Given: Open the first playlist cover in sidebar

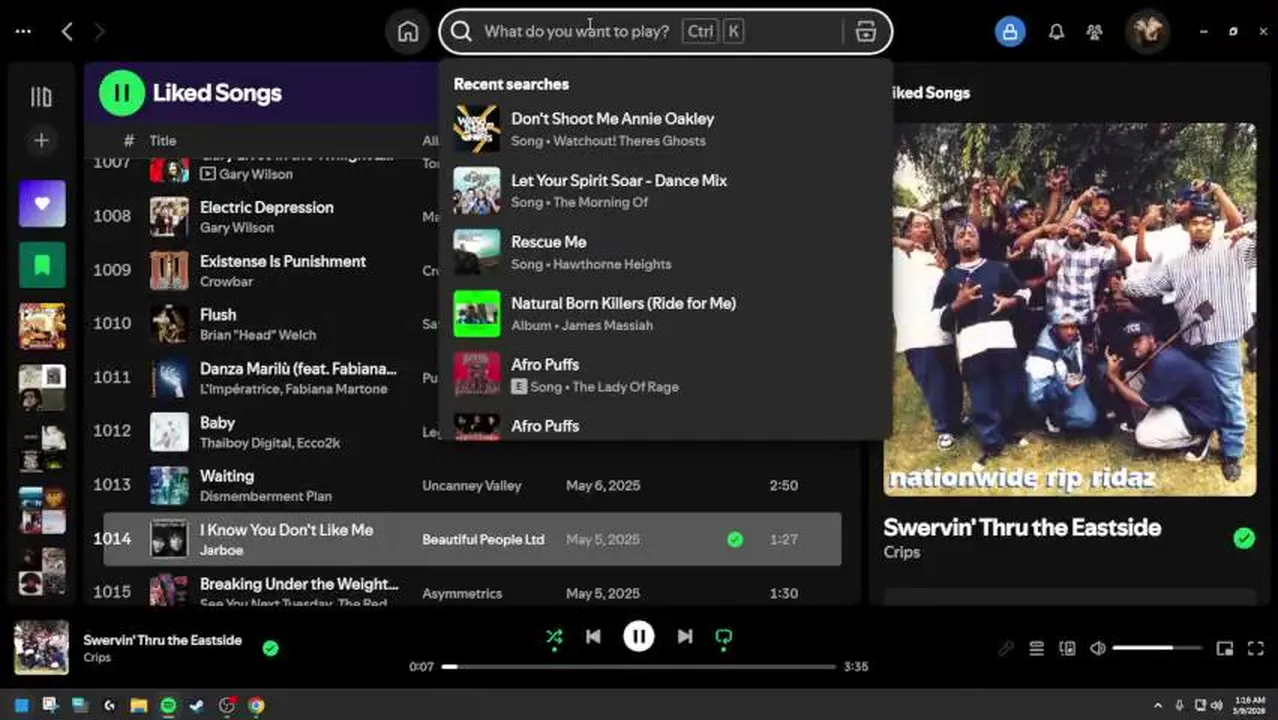Looking at the screenshot, I should click(x=42, y=327).
